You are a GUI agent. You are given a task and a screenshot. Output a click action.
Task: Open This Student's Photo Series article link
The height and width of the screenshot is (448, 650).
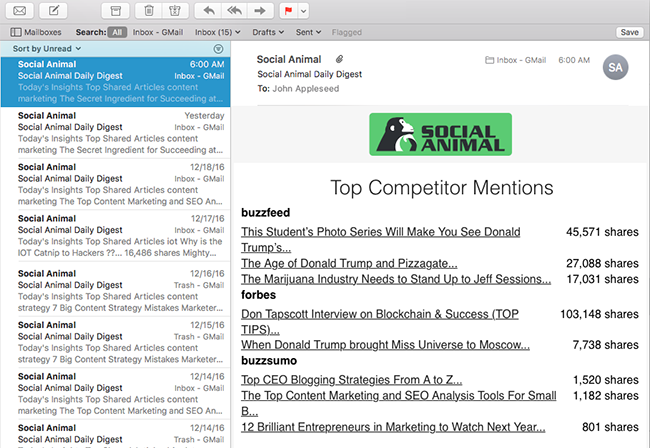381,240
